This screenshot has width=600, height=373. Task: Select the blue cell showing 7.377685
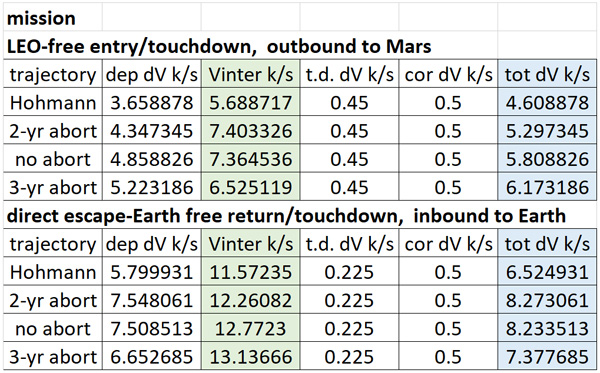tap(547, 357)
